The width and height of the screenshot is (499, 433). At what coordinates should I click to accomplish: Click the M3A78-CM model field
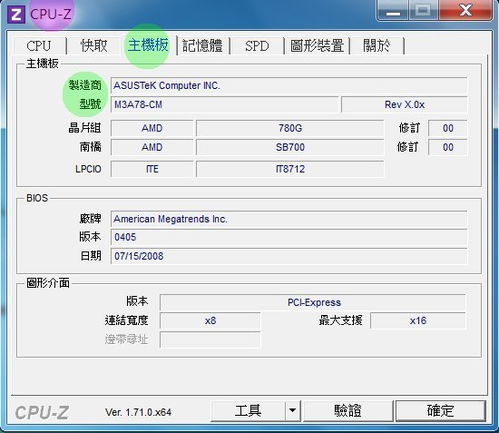pyautogui.click(x=224, y=105)
